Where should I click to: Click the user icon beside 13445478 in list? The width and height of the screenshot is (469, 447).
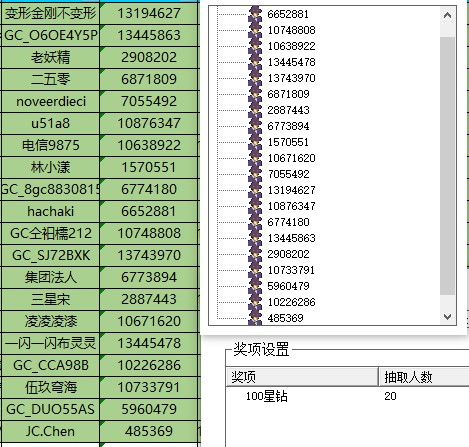(255, 62)
